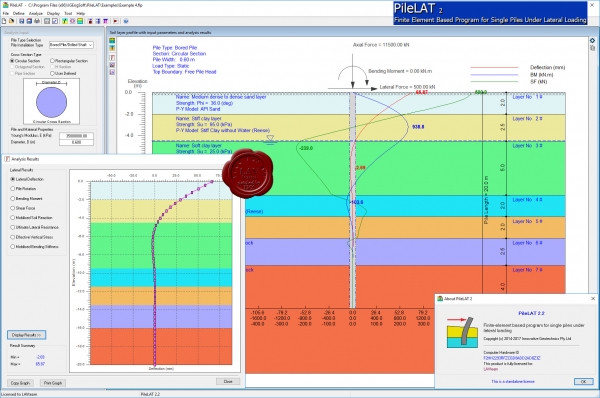Click the circular cross section preview image

(x=51, y=101)
